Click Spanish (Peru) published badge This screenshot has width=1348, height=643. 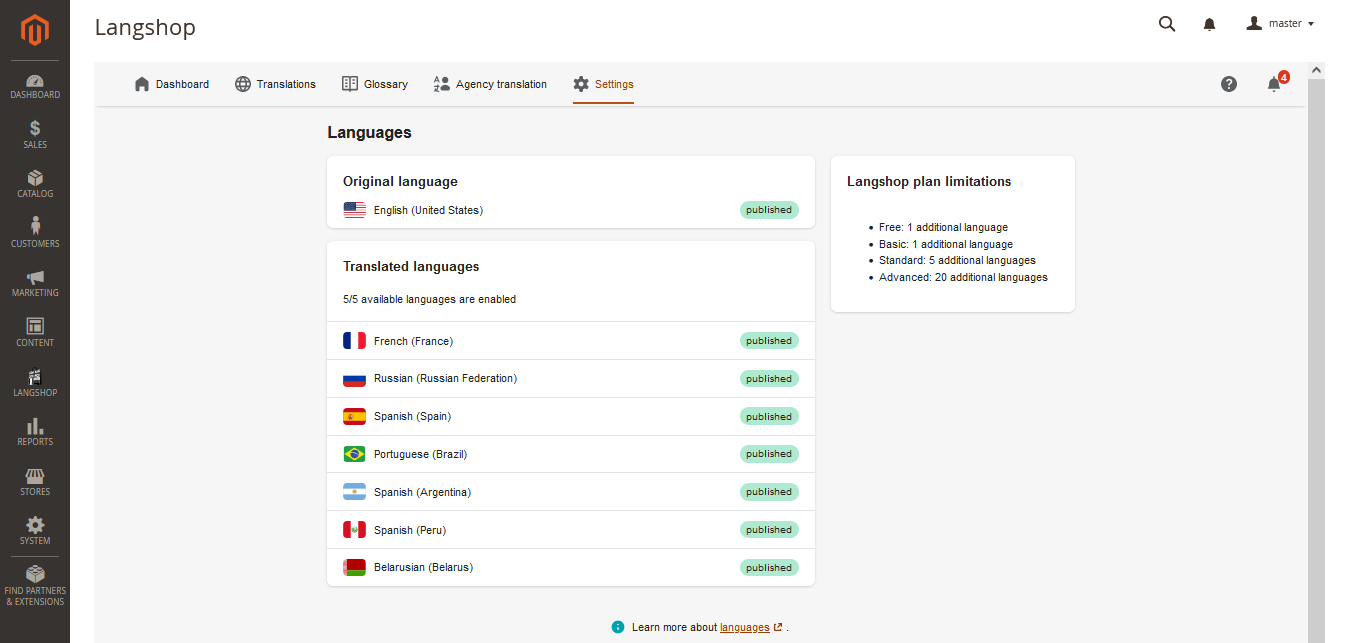tap(769, 530)
